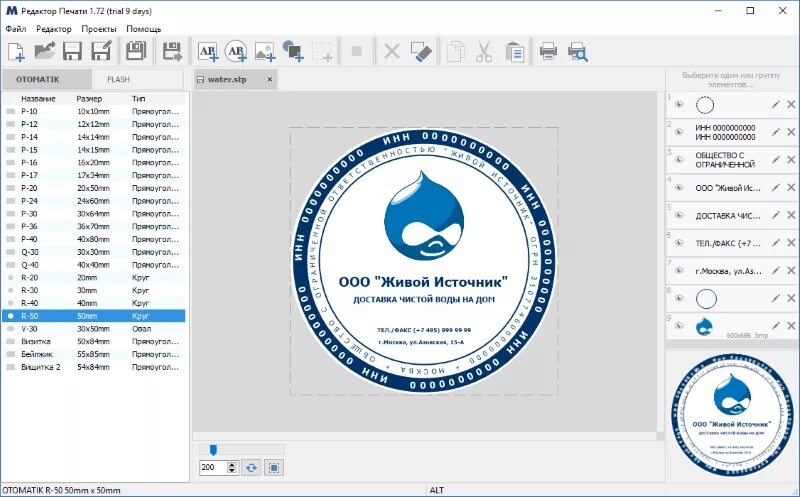
Task: Add dashed selection frame icon
Action: point(322,52)
